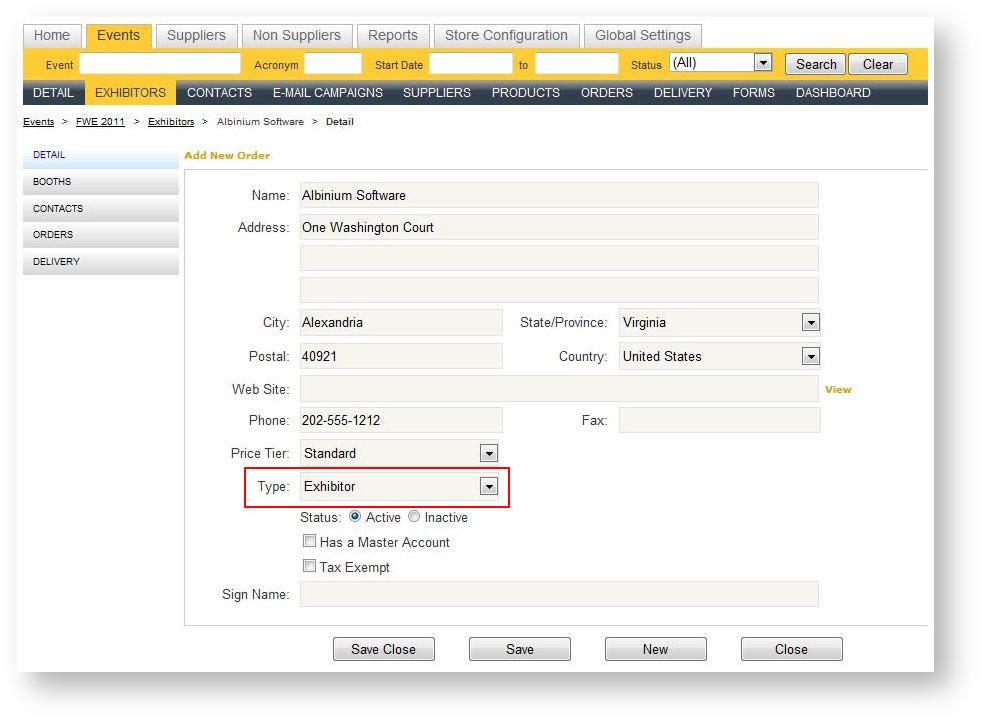Image resolution: width=982 pixels, height=720 pixels.
Task: Click the Save Close button
Action: pos(383,649)
